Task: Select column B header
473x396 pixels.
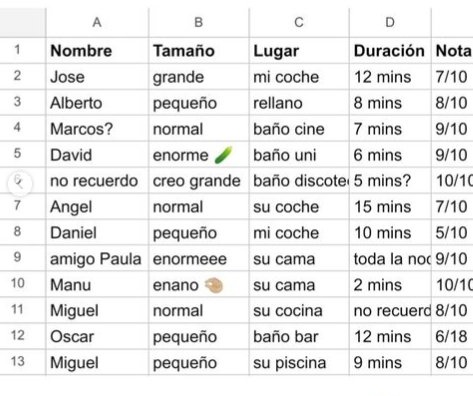Action: (199, 23)
